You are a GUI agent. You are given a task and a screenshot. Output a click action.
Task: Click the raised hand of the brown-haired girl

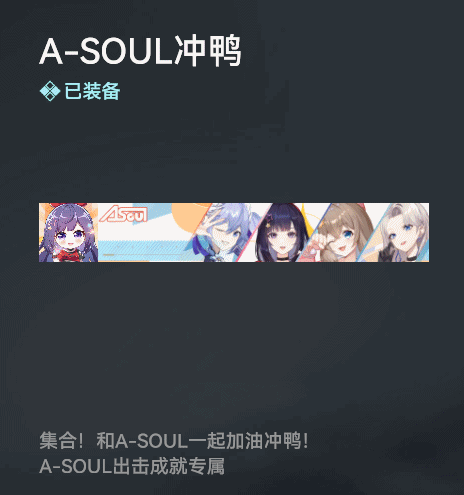(318, 244)
